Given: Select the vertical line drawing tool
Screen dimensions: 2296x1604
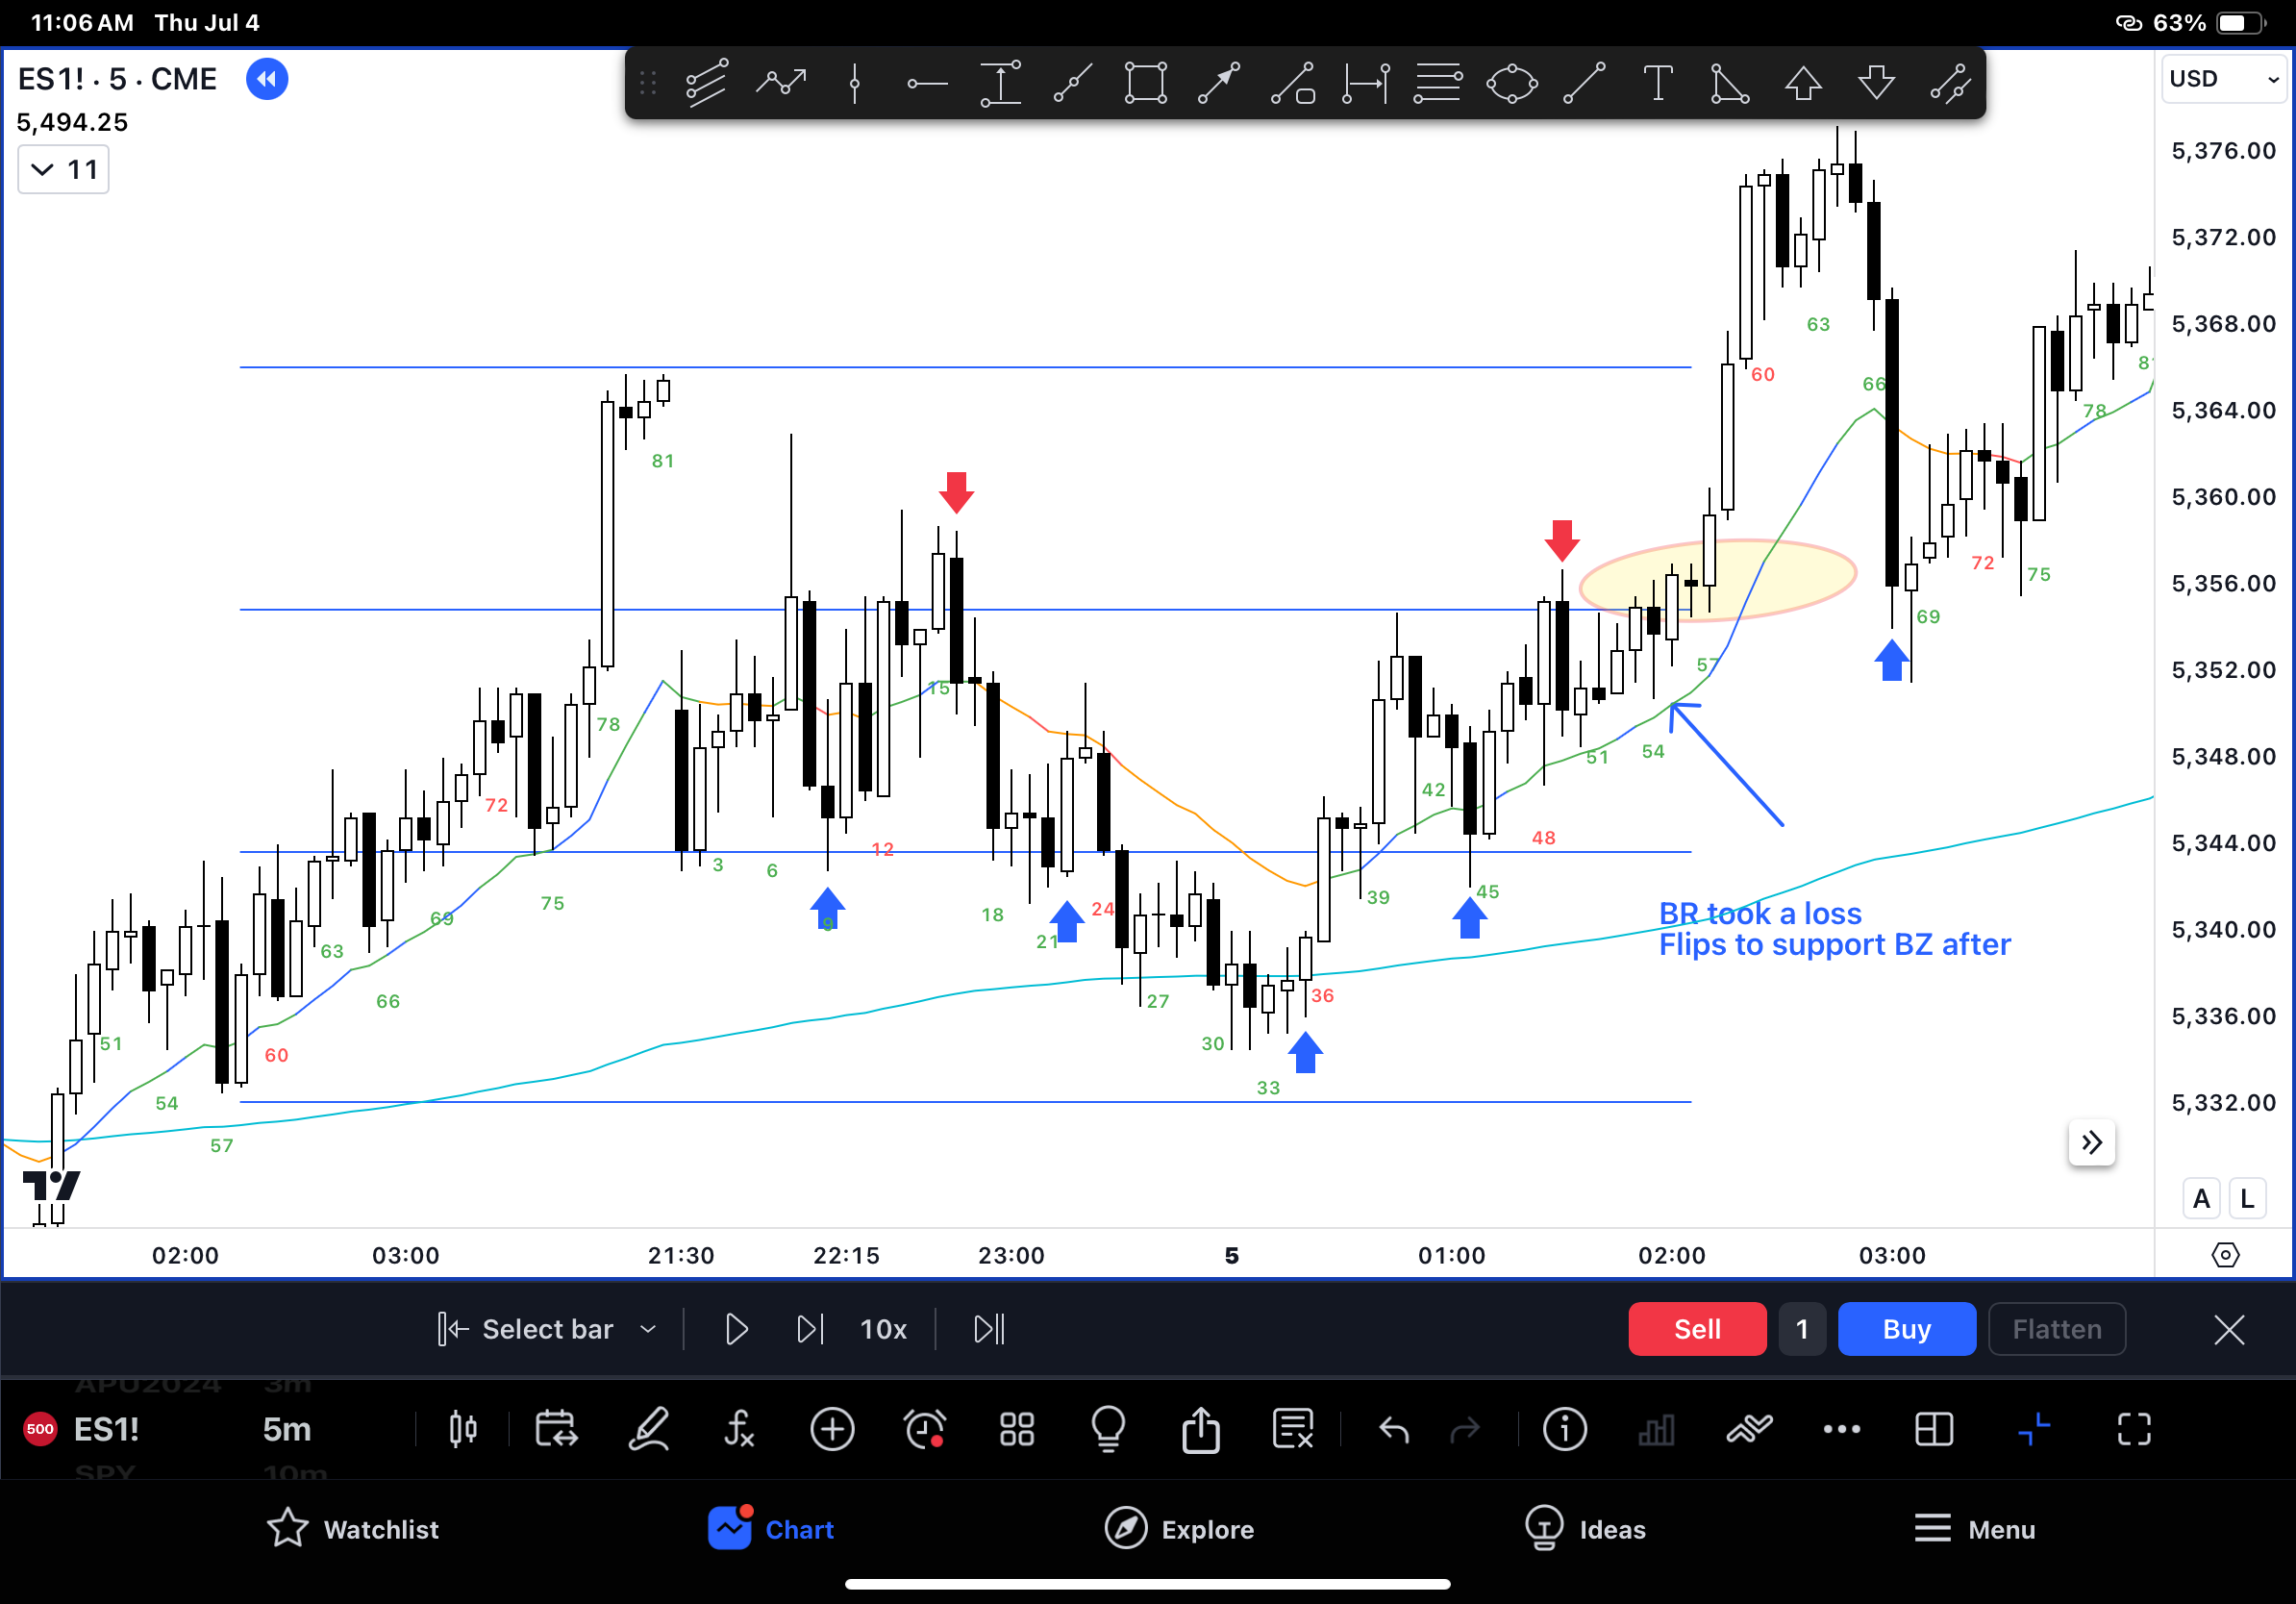Looking at the screenshot, I should [x=854, y=83].
